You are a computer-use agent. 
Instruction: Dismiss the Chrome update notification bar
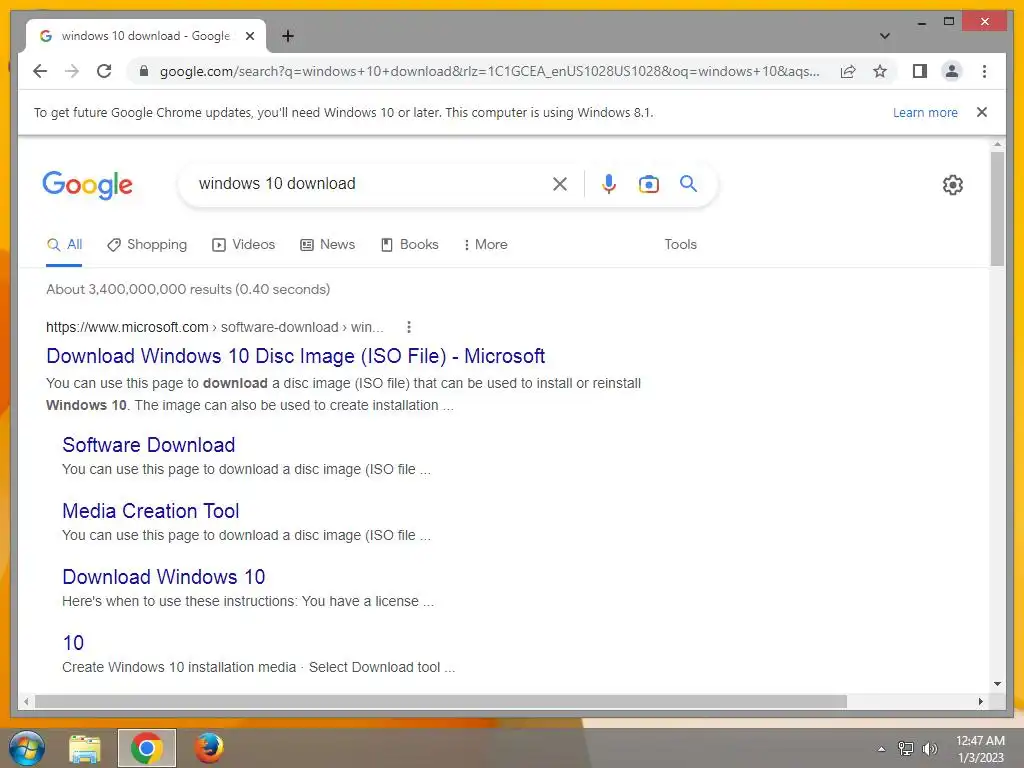[982, 112]
